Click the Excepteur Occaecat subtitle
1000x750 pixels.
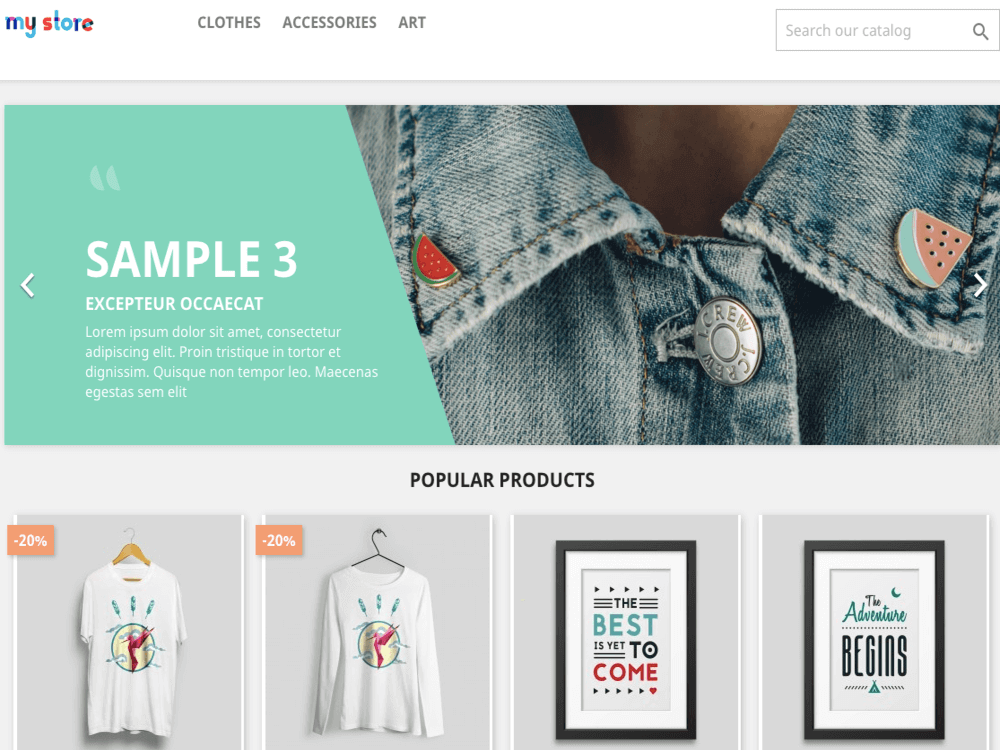click(174, 304)
